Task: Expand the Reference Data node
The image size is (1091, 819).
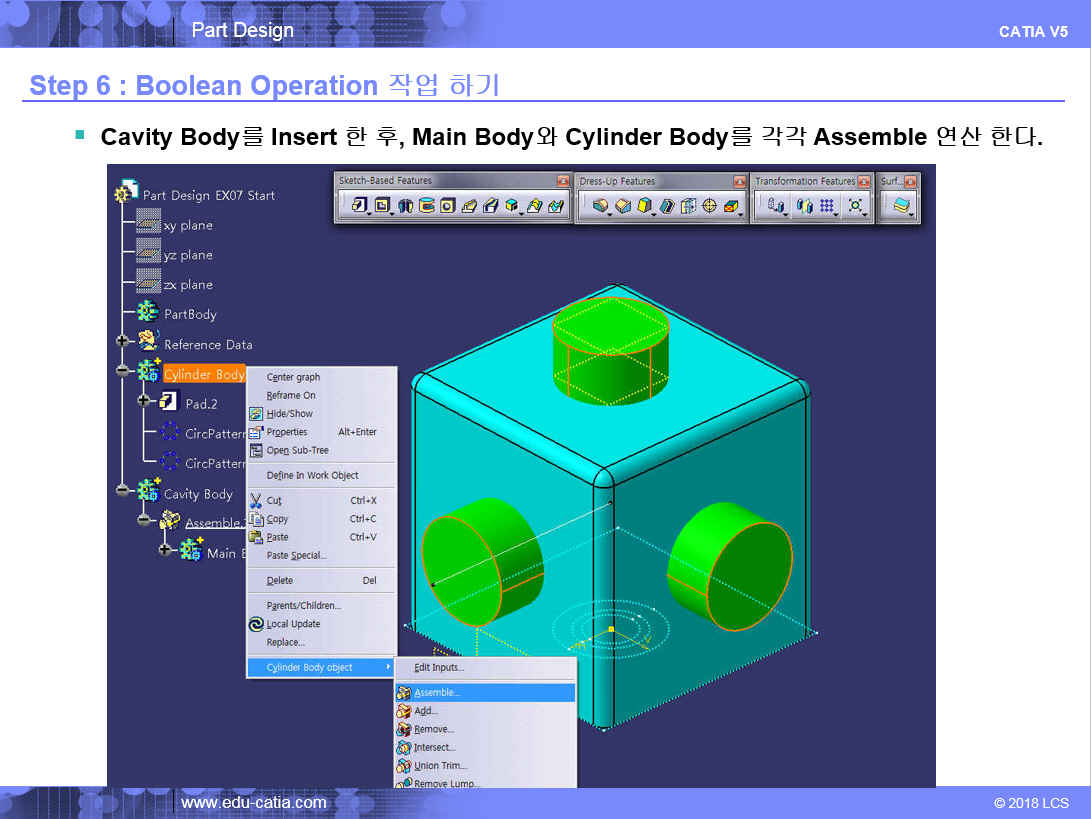Action: [x=123, y=342]
